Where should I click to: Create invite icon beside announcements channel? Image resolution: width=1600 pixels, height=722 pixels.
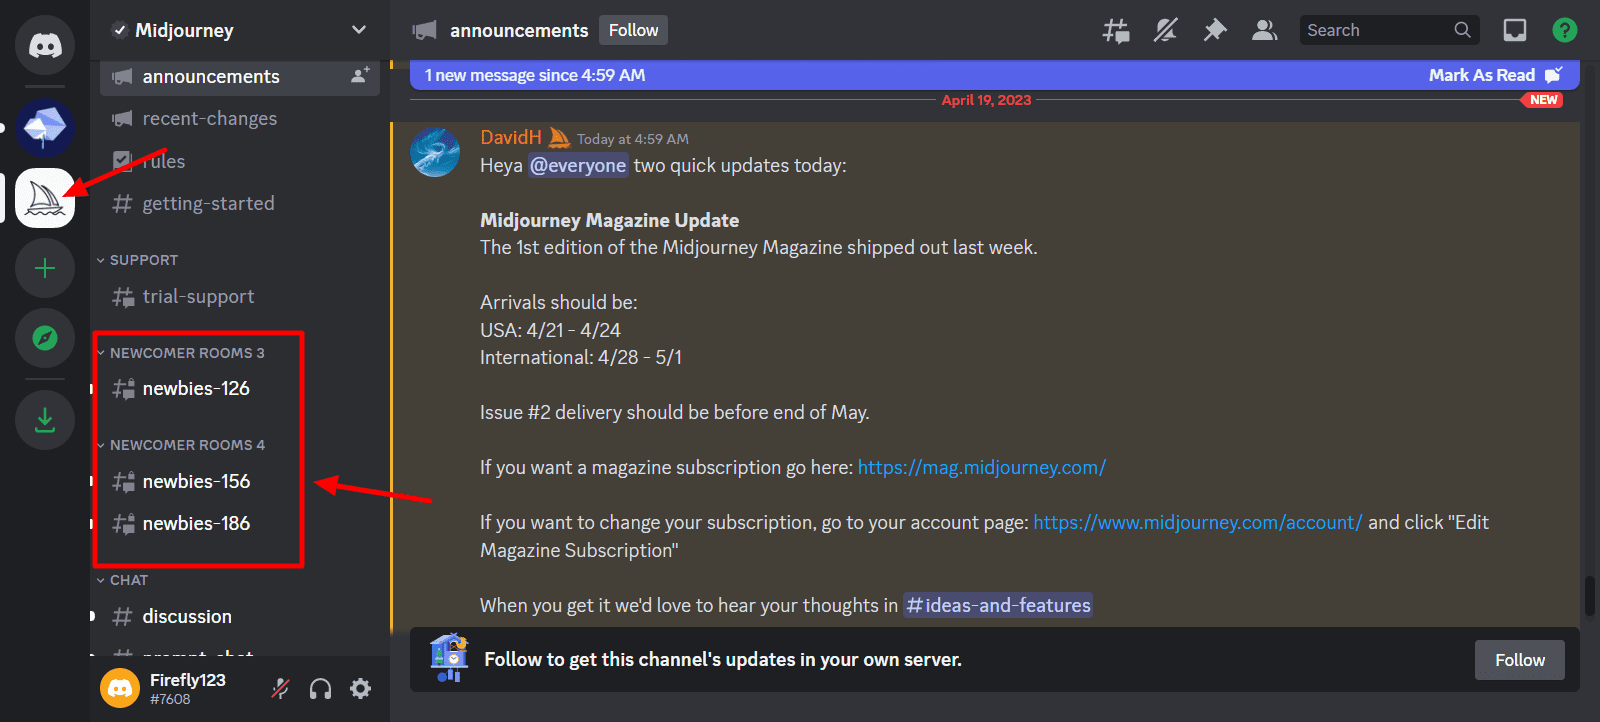click(360, 76)
